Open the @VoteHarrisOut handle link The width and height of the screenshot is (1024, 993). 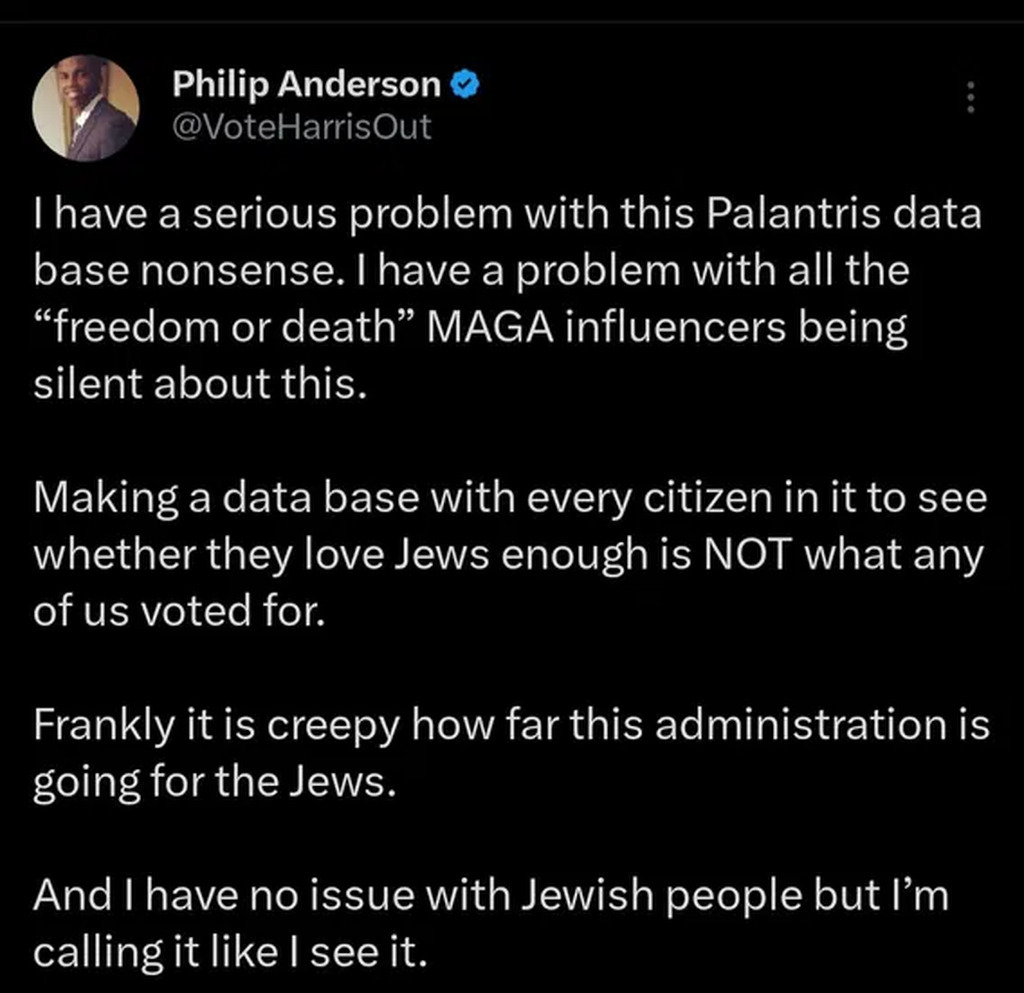302,127
